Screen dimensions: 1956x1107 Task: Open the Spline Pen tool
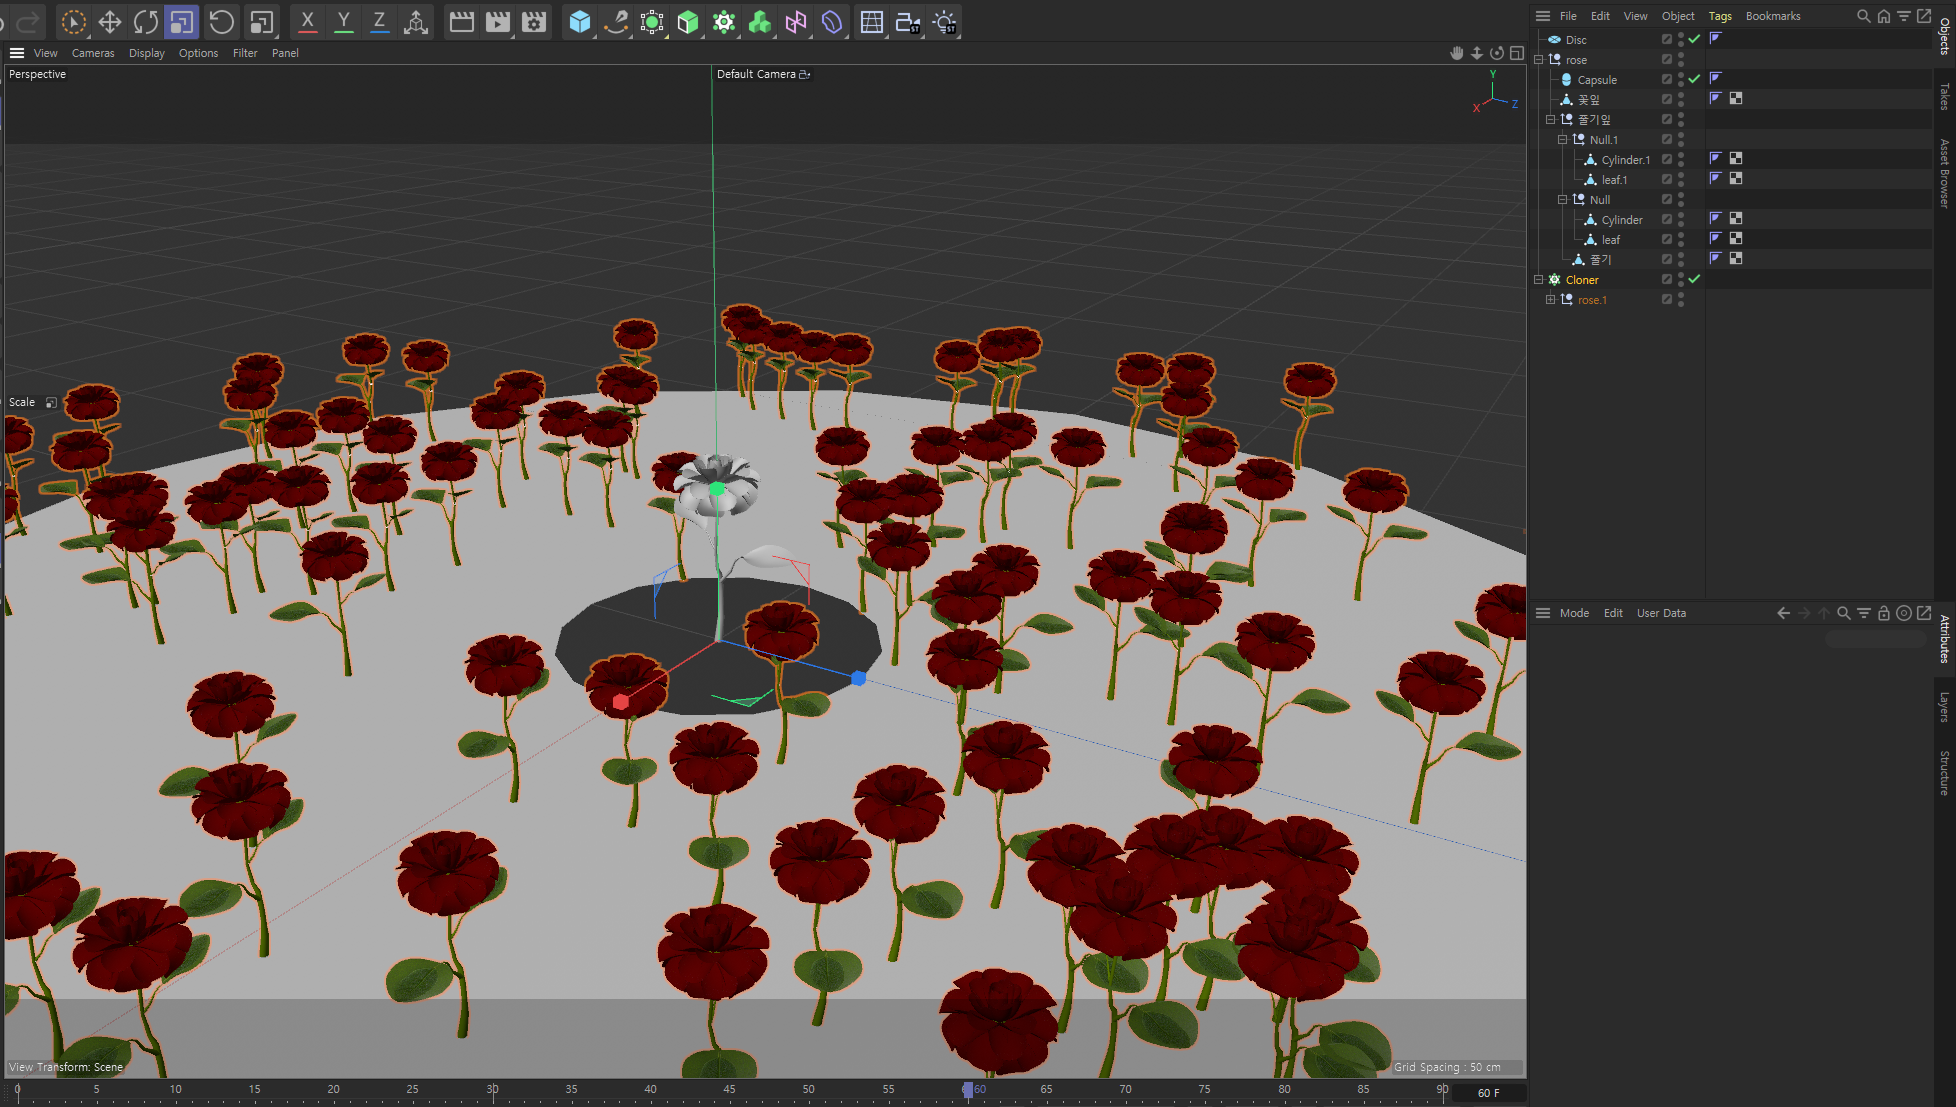click(x=616, y=22)
